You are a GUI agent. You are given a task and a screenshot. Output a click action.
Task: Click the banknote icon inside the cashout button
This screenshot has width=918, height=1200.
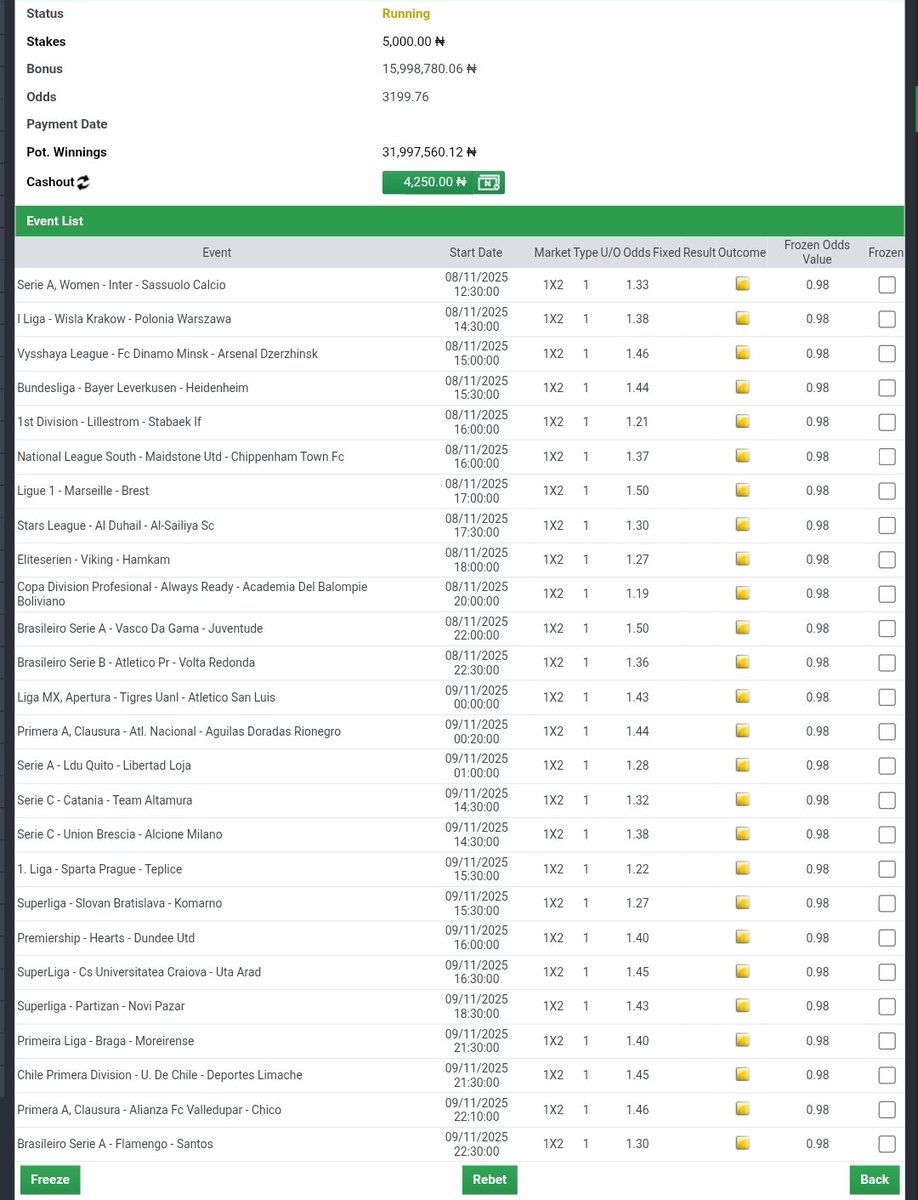[x=489, y=182]
